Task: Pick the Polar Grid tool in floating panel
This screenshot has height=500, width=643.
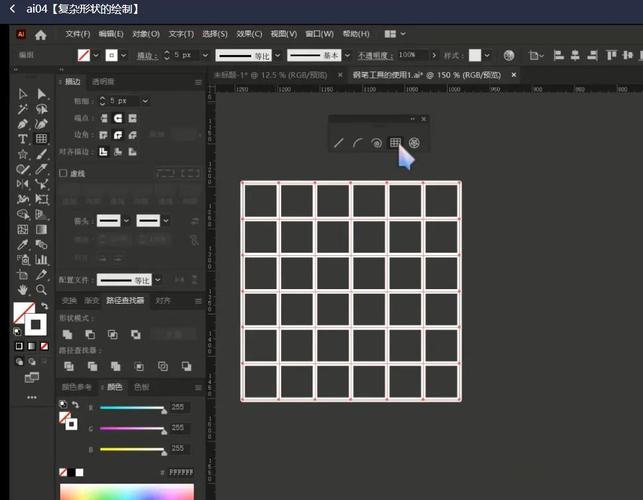Action: [414, 143]
